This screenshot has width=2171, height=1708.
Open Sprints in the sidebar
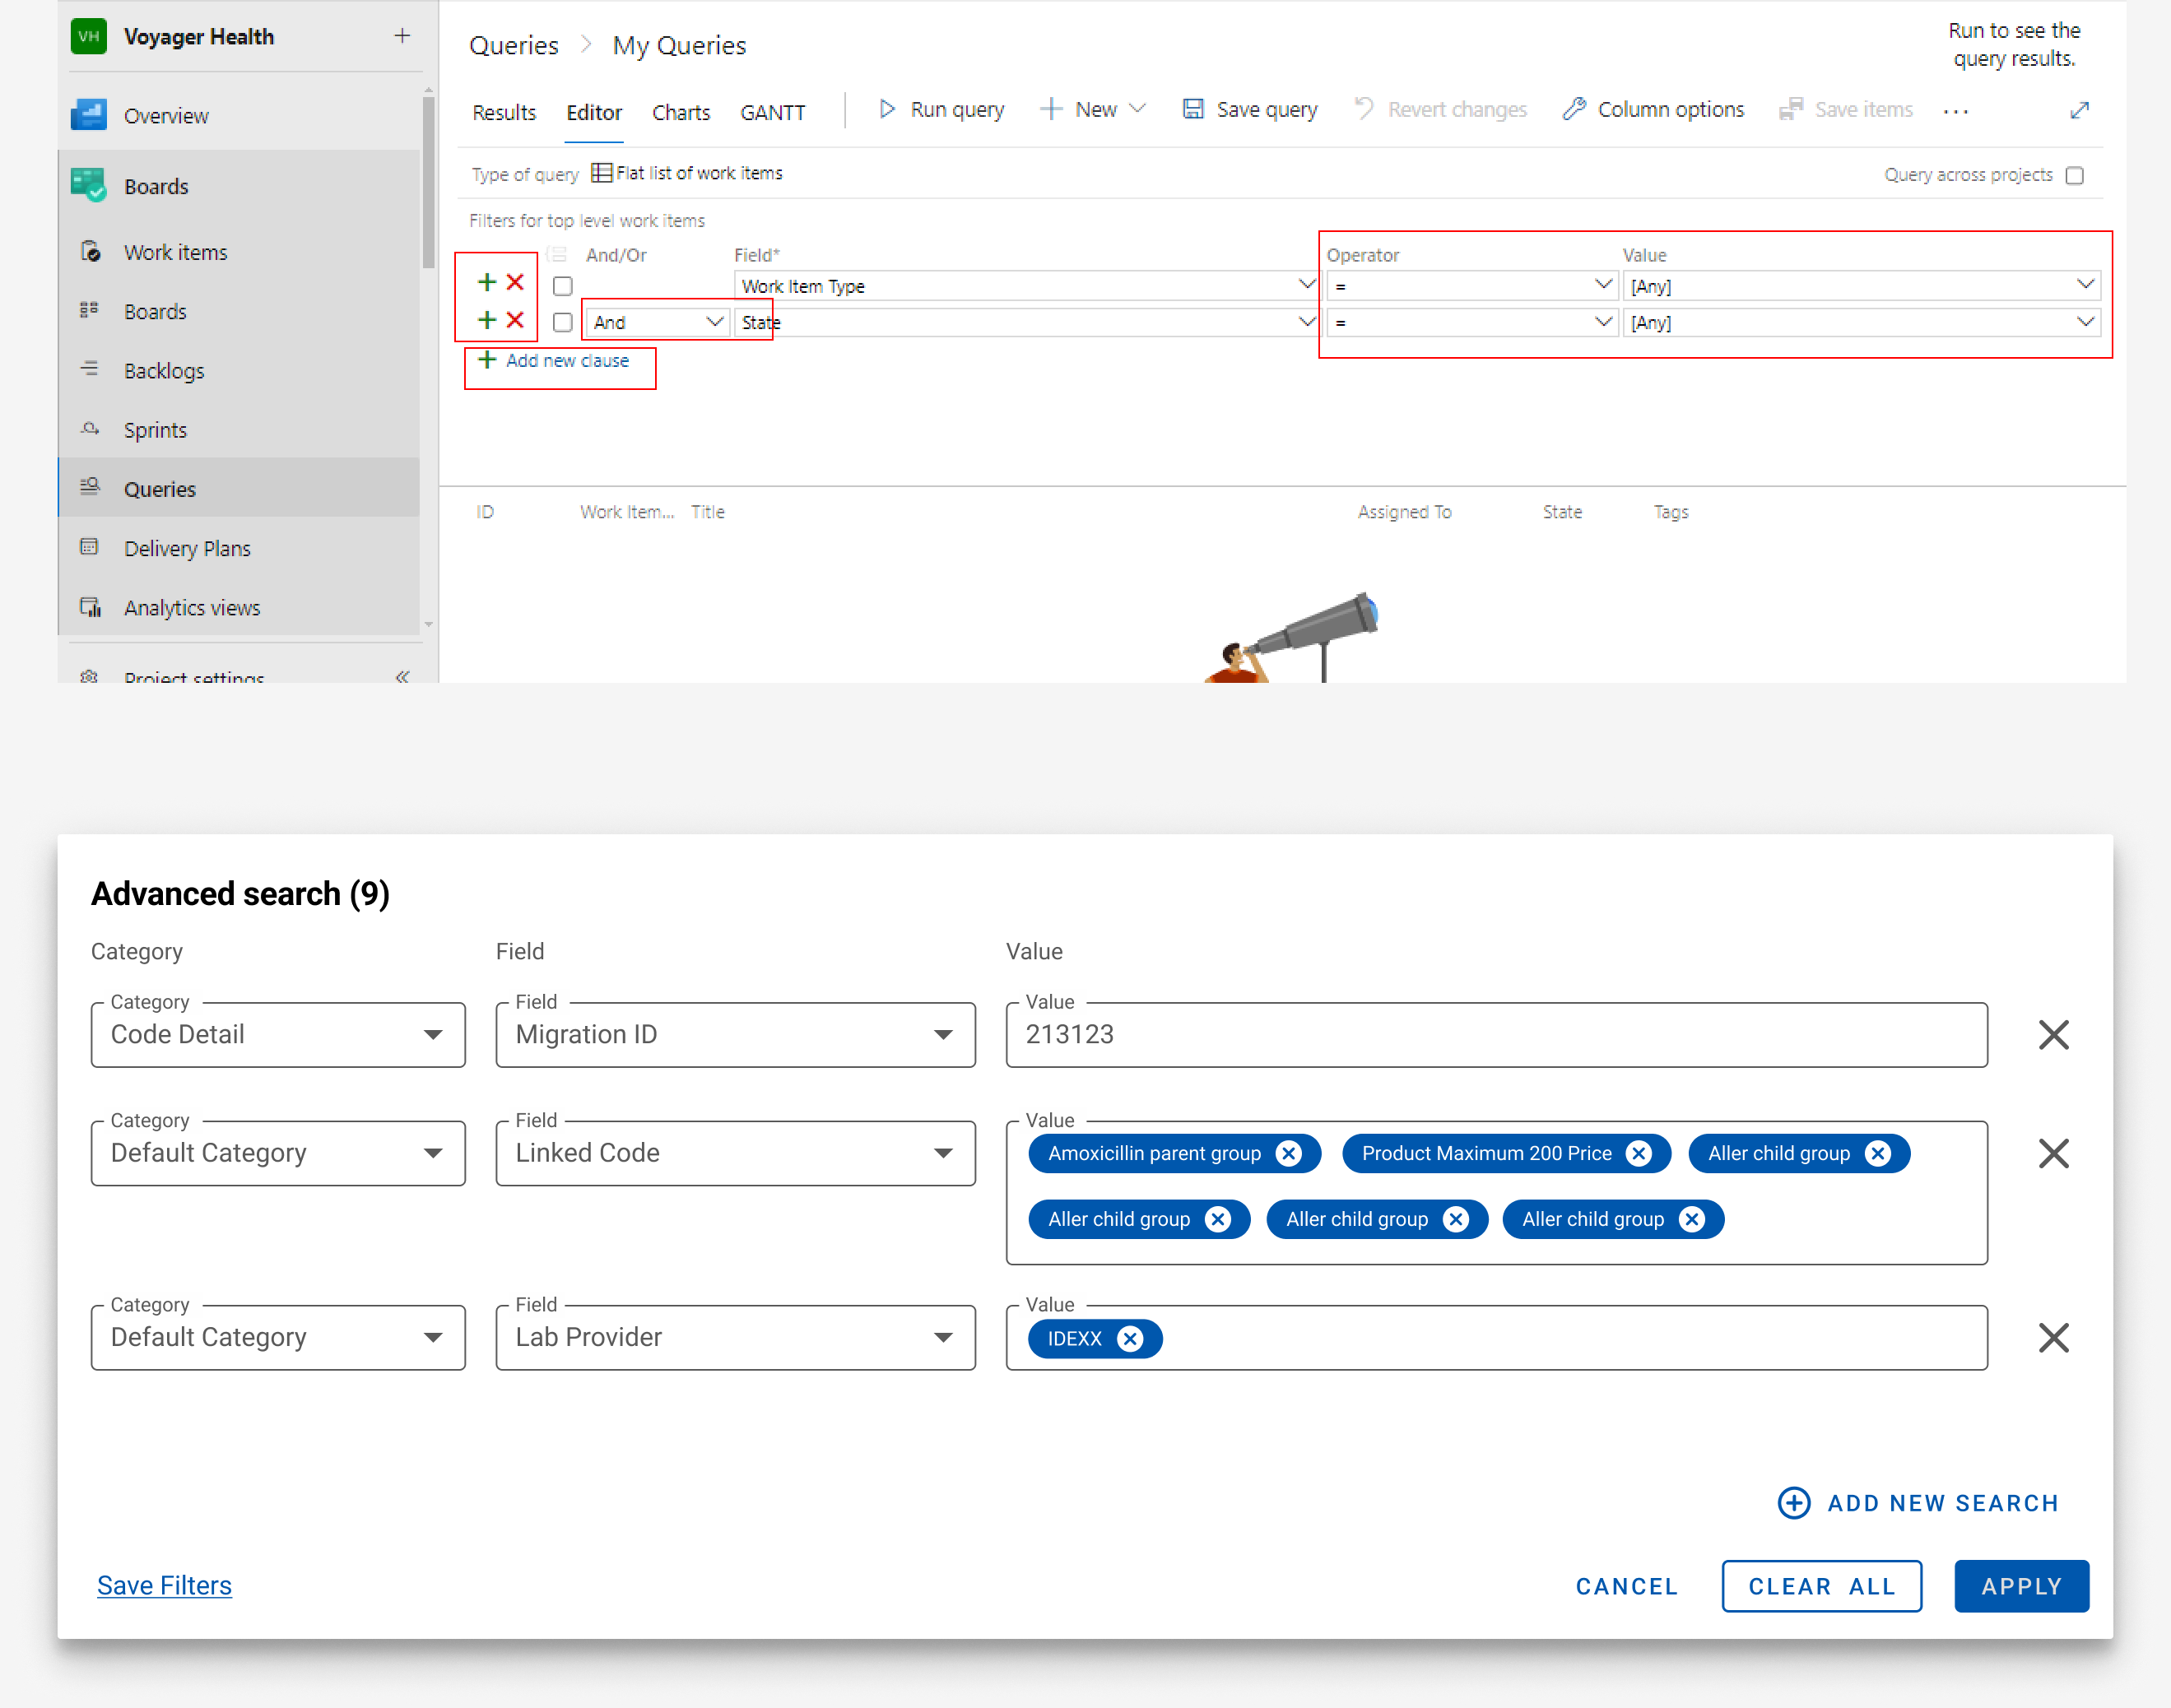240,430
